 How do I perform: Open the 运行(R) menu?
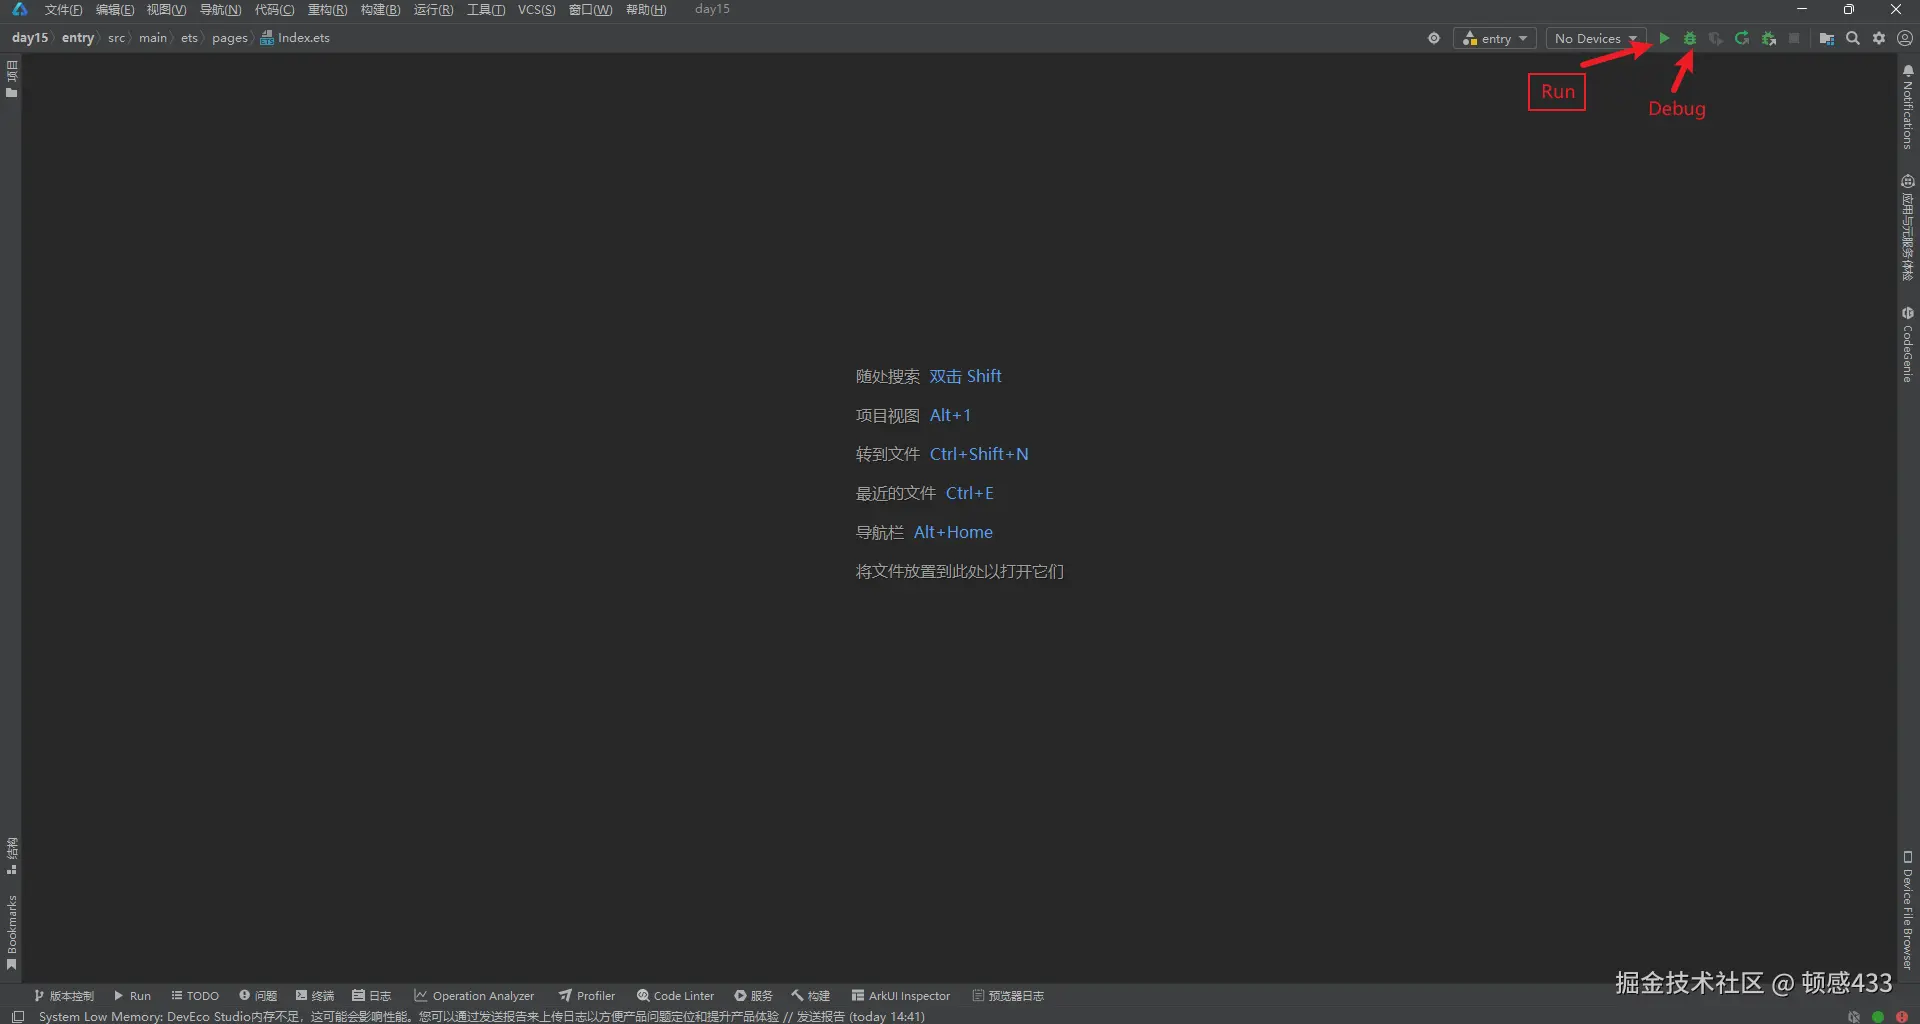point(433,10)
